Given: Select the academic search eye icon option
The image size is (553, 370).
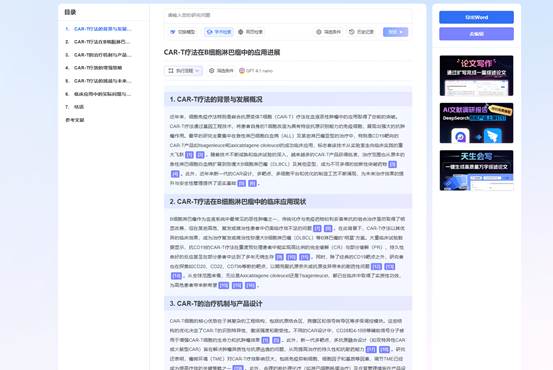Looking at the screenshot, I should click(x=219, y=32).
